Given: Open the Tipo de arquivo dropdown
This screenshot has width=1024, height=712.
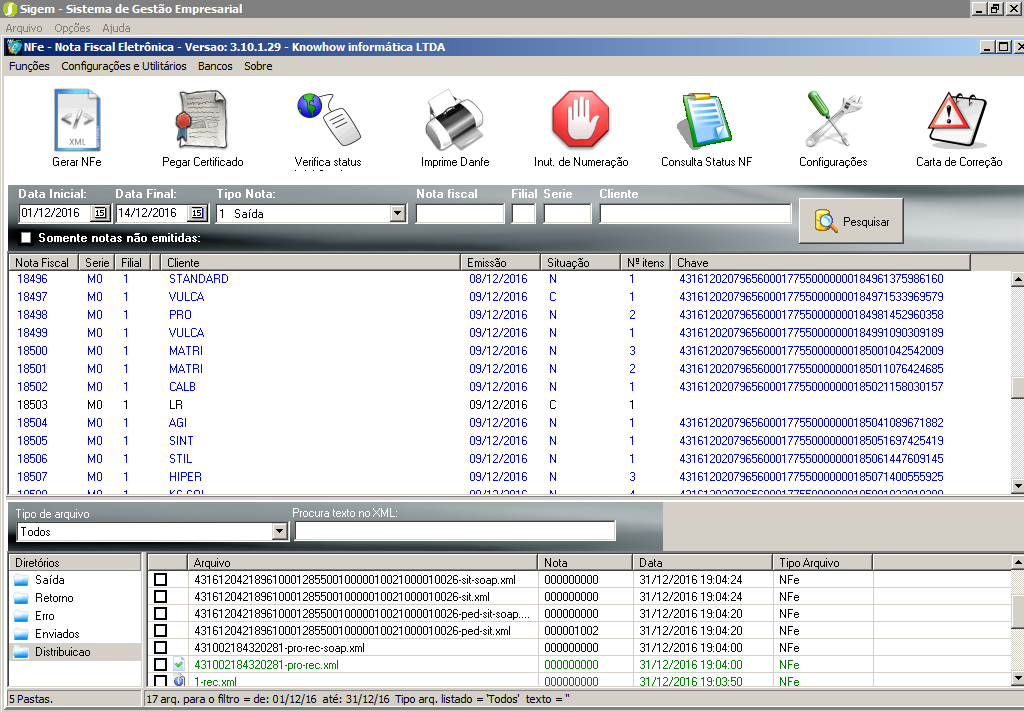Looking at the screenshot, I should click(x=279, y=532).
